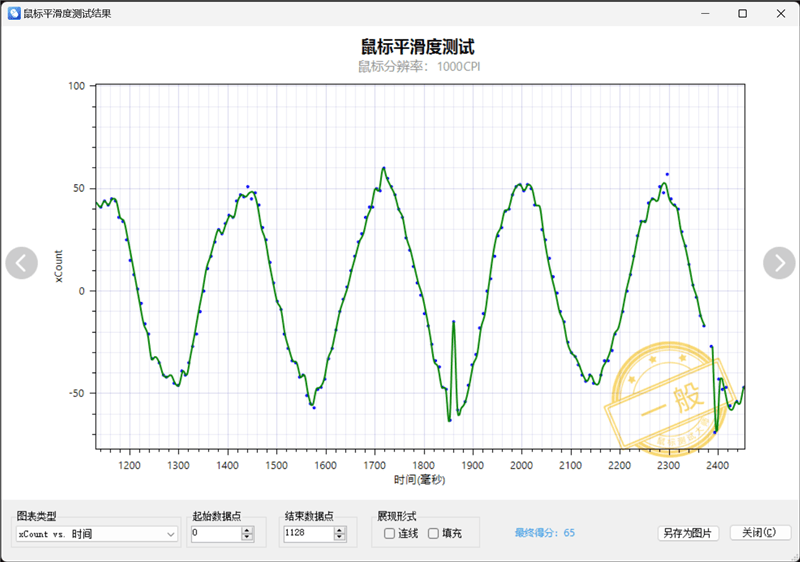Enable the 连线 checkbox

(389, 533)
